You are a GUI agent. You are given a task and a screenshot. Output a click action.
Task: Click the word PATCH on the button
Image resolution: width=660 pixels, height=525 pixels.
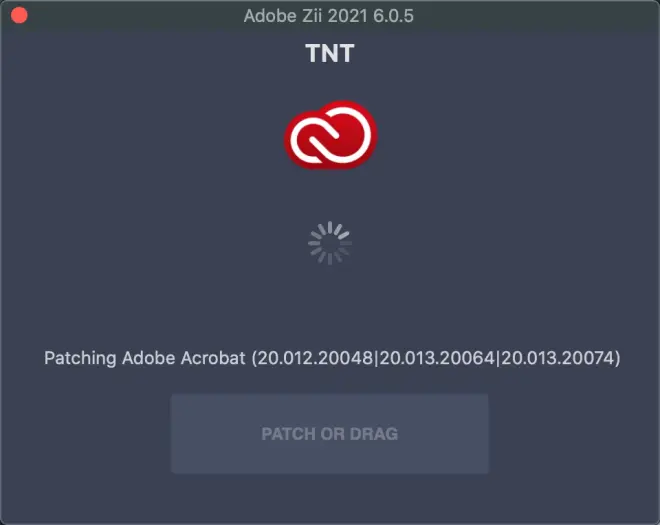point(288,434)
